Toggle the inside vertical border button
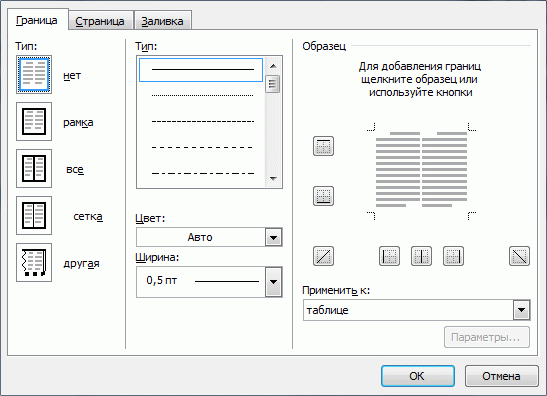Screen dimensions: 547x396 coord(421,256)
